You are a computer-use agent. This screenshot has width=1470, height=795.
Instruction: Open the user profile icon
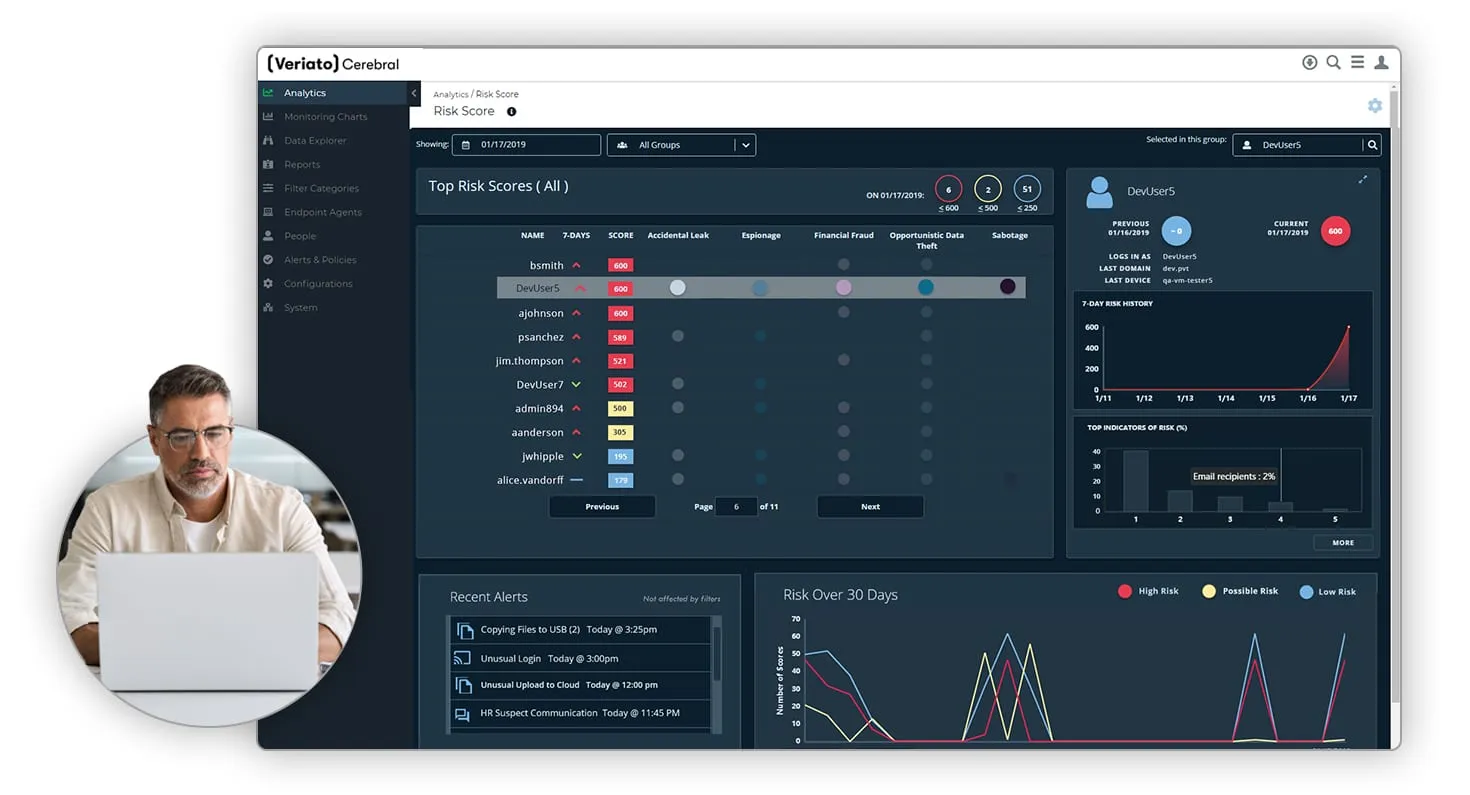coord(1381,62)
